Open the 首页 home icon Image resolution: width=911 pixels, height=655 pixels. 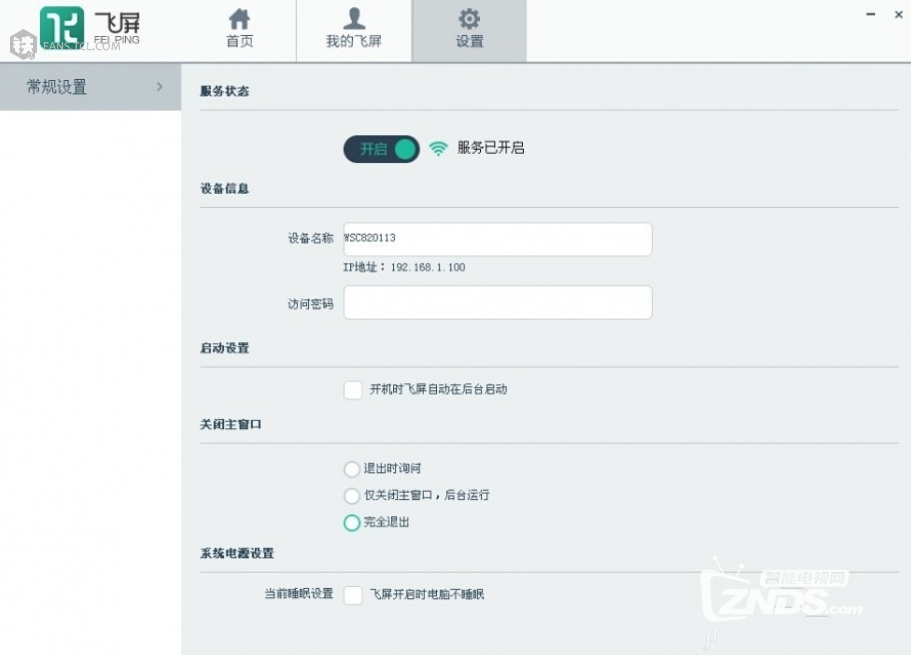(x=239, y=19)
